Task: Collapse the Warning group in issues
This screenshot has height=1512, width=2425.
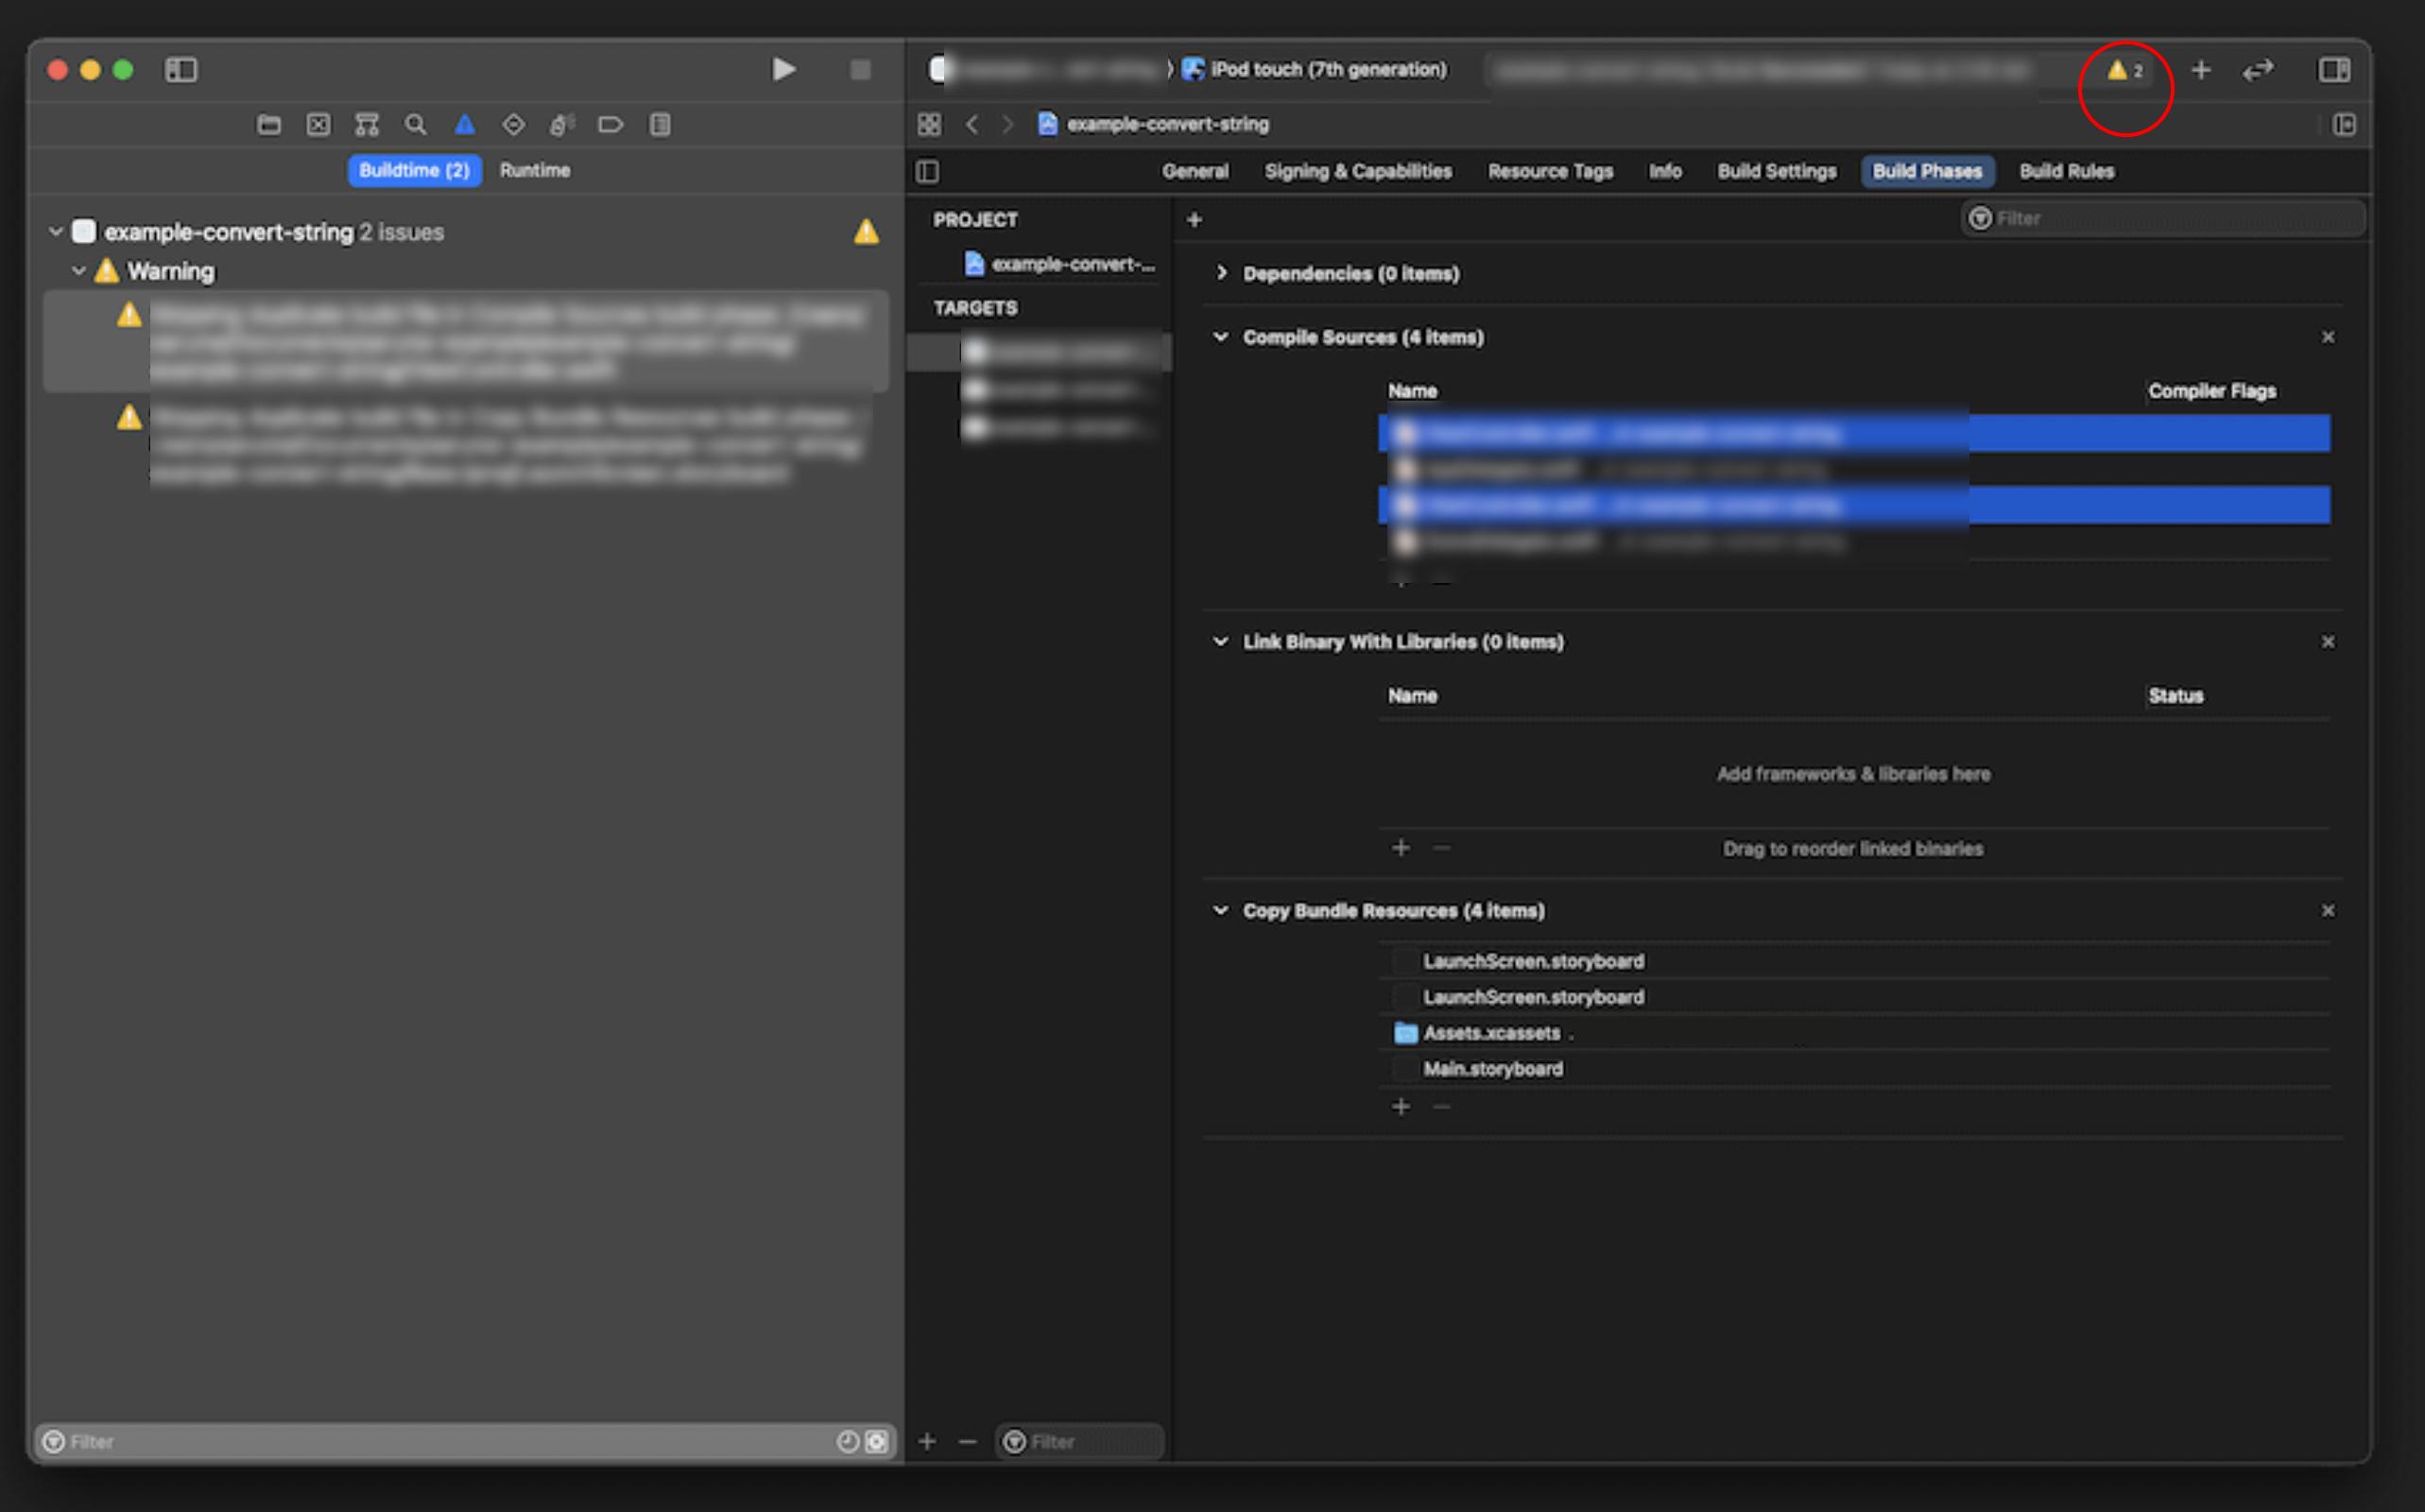Action: 79,271
